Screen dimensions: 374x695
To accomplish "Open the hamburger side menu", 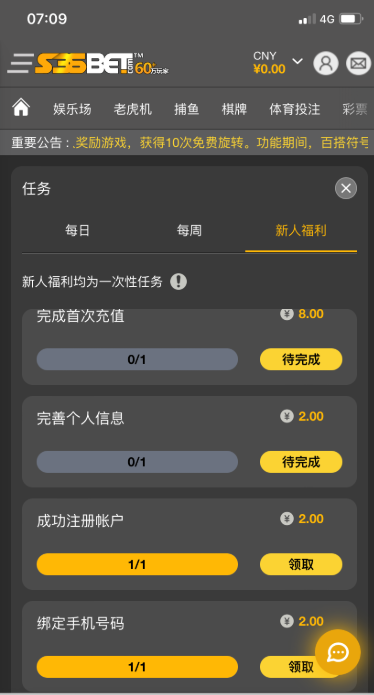I will [x=20, y=63].
